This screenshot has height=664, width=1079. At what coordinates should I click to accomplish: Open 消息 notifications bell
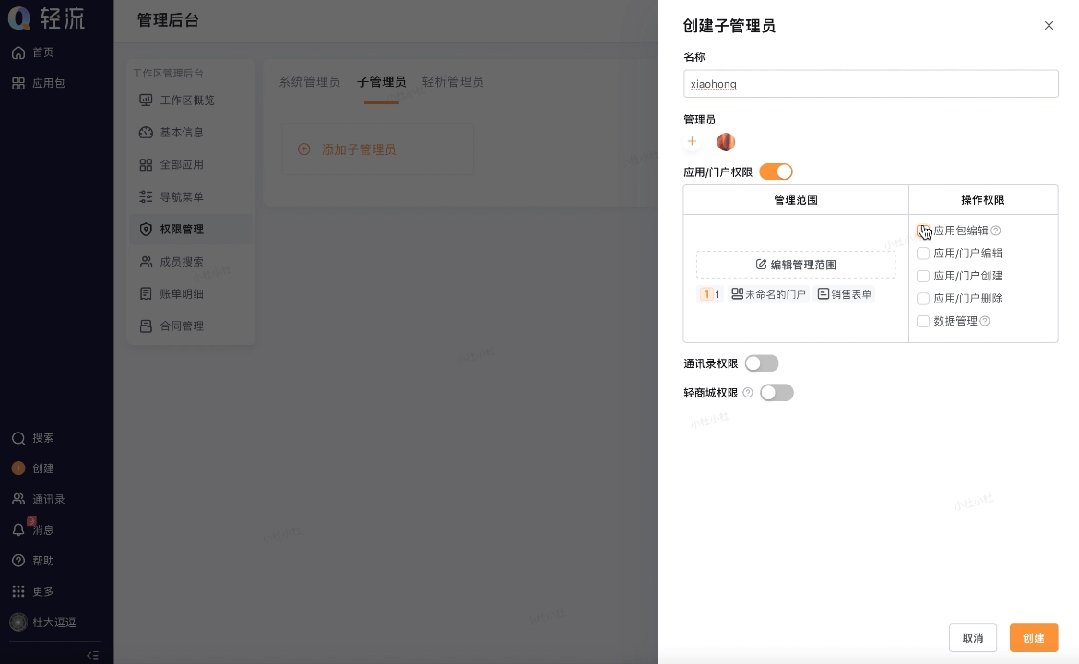click(x=19, y=530)
